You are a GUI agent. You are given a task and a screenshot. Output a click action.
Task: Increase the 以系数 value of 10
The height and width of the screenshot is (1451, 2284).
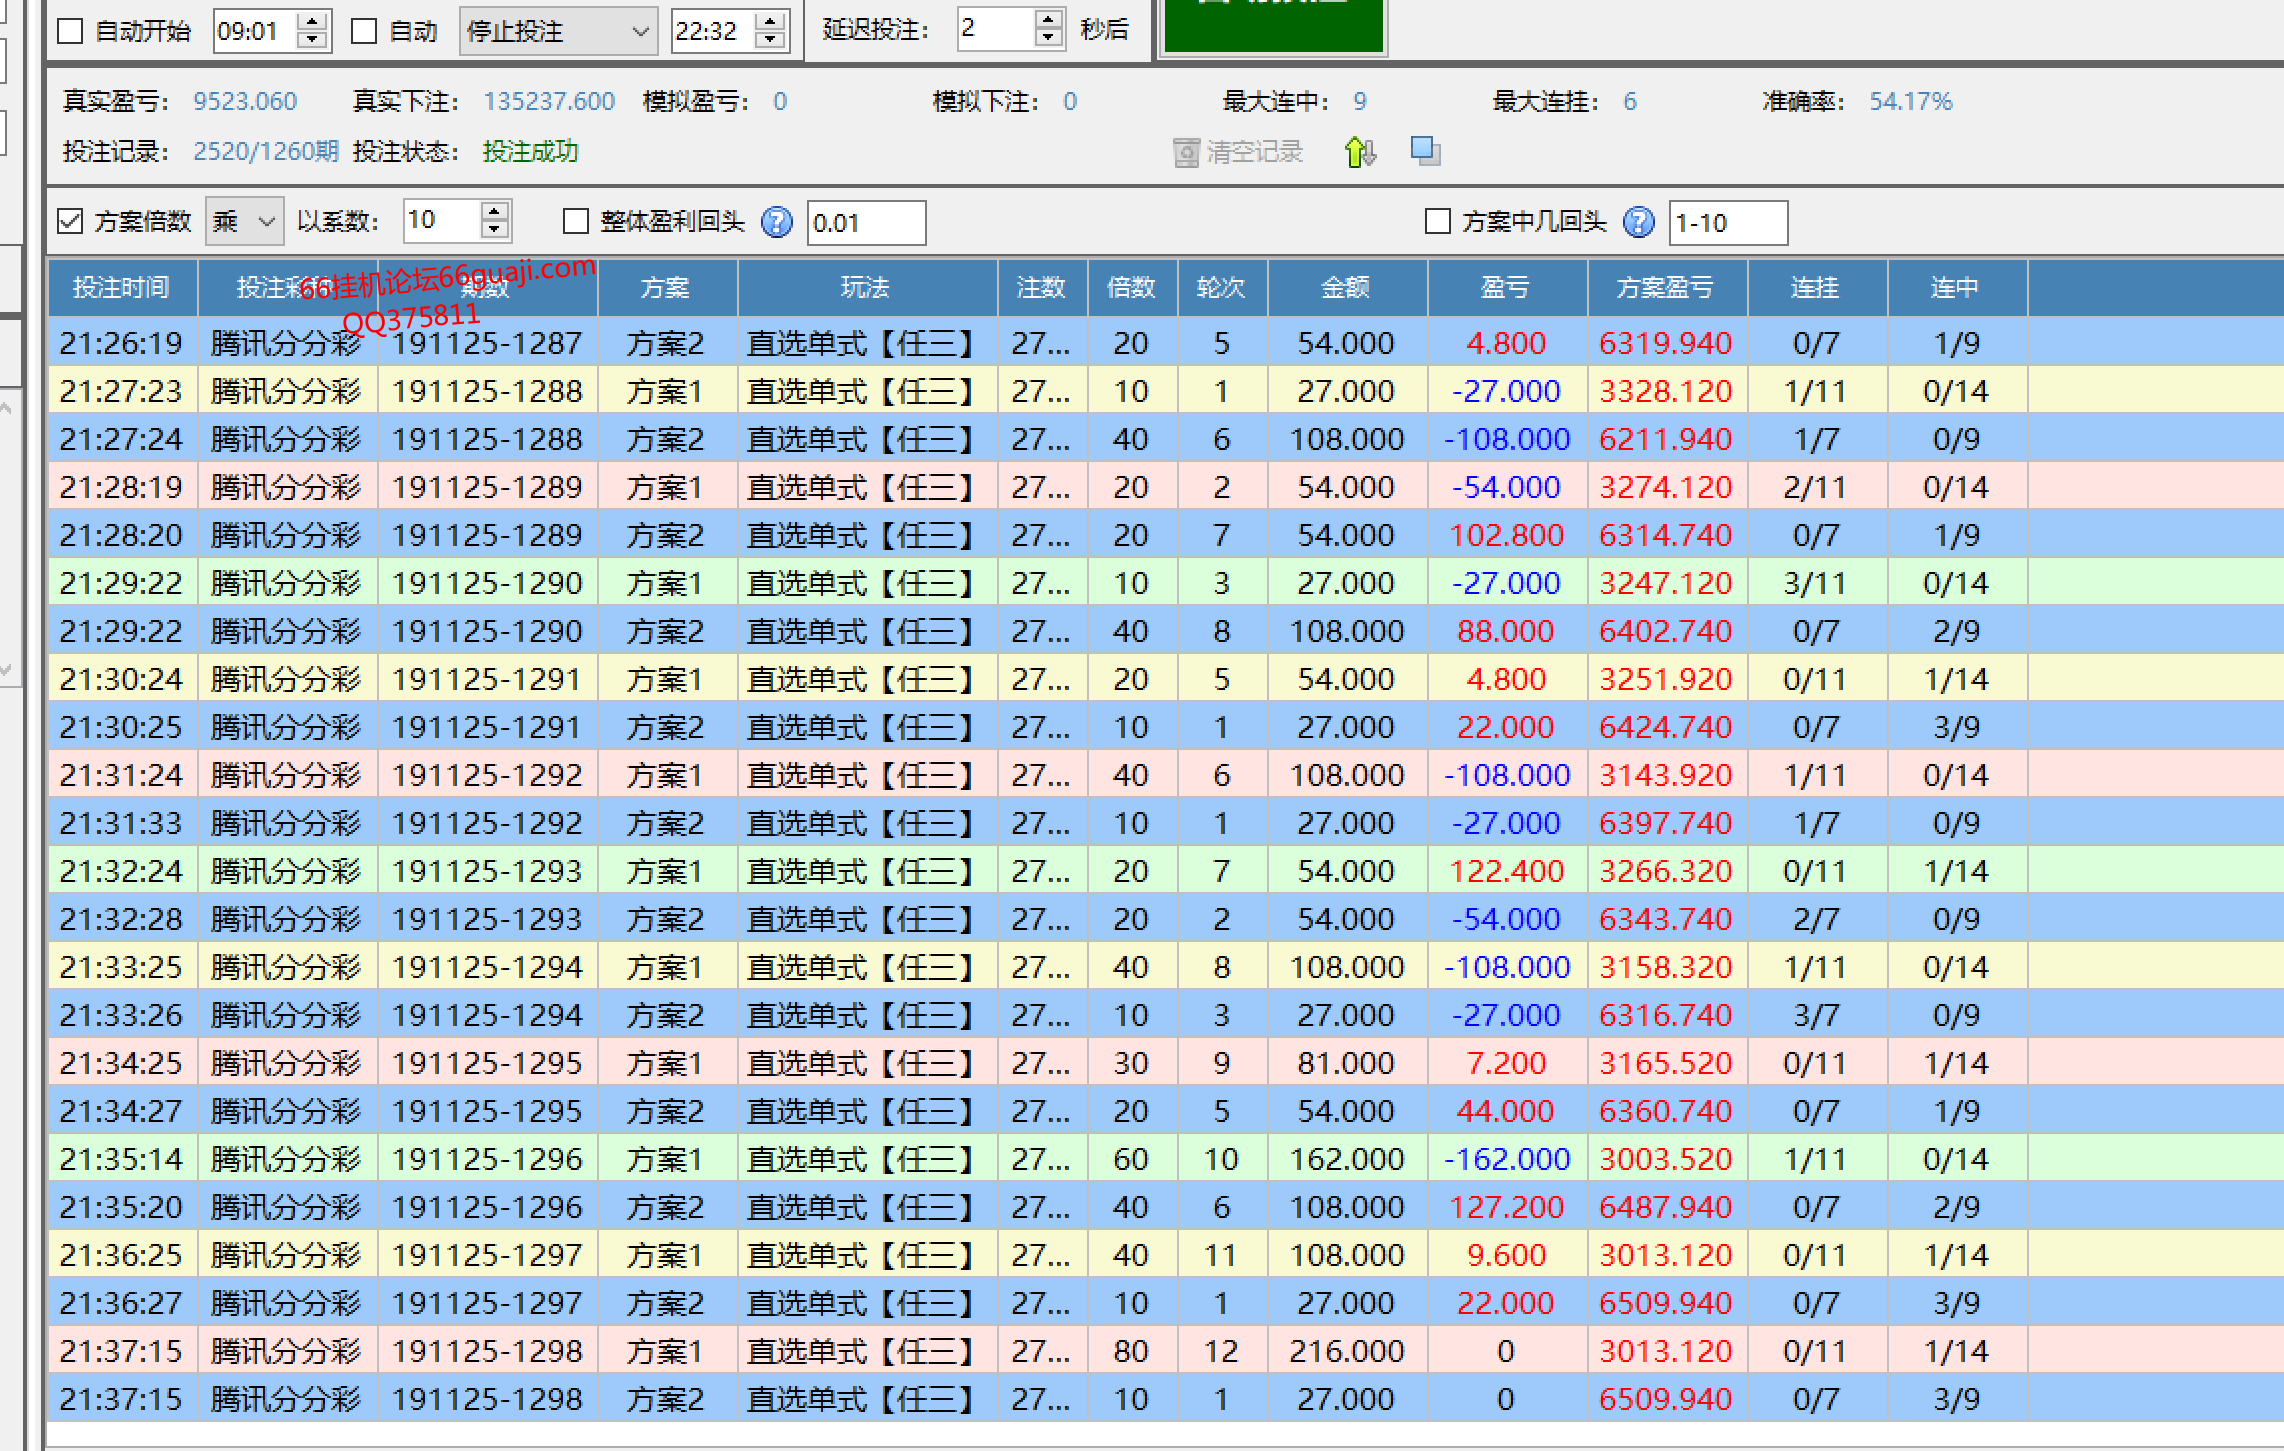point(494,211)
